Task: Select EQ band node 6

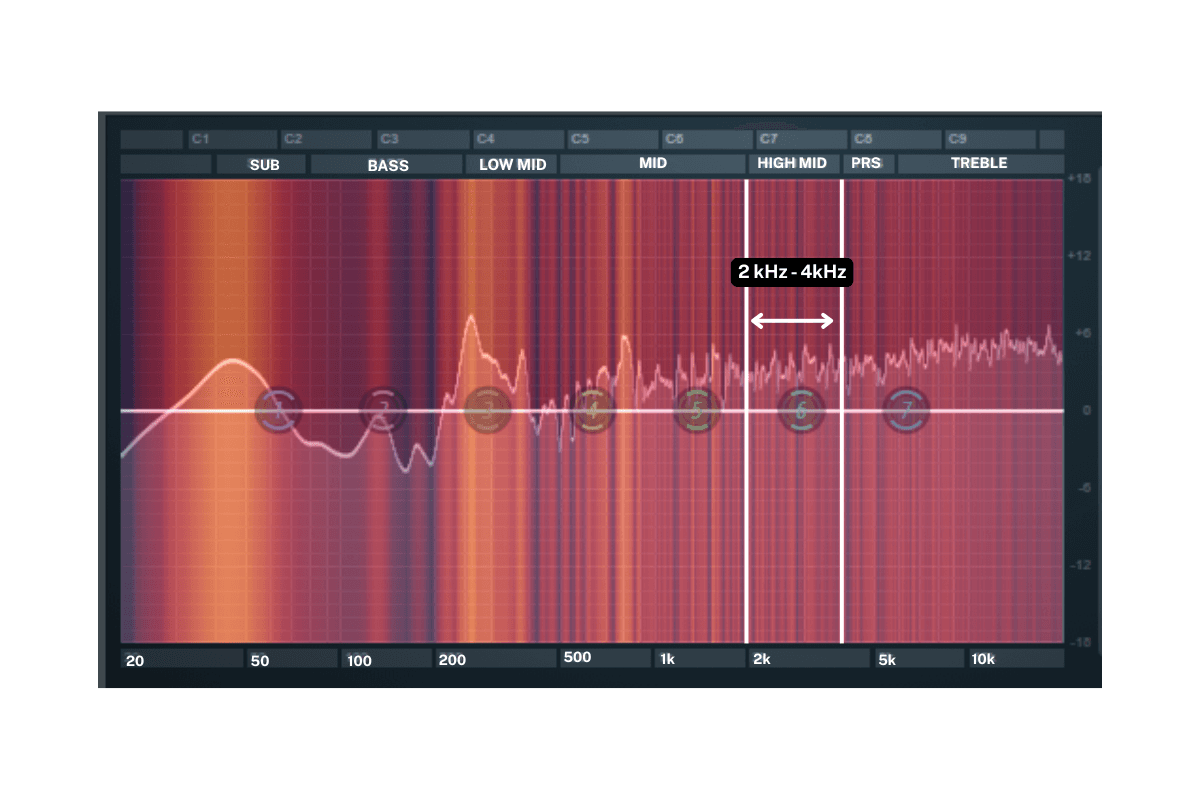Action: click(801, 410)
